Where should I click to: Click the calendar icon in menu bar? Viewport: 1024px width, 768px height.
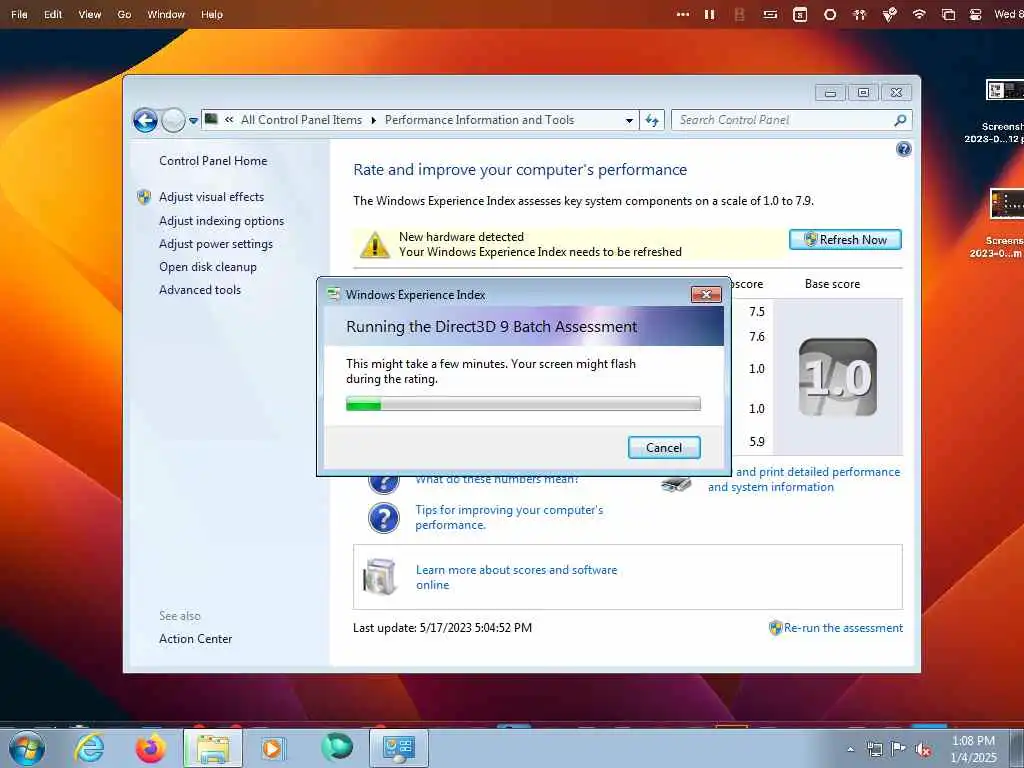pos(800,14)
